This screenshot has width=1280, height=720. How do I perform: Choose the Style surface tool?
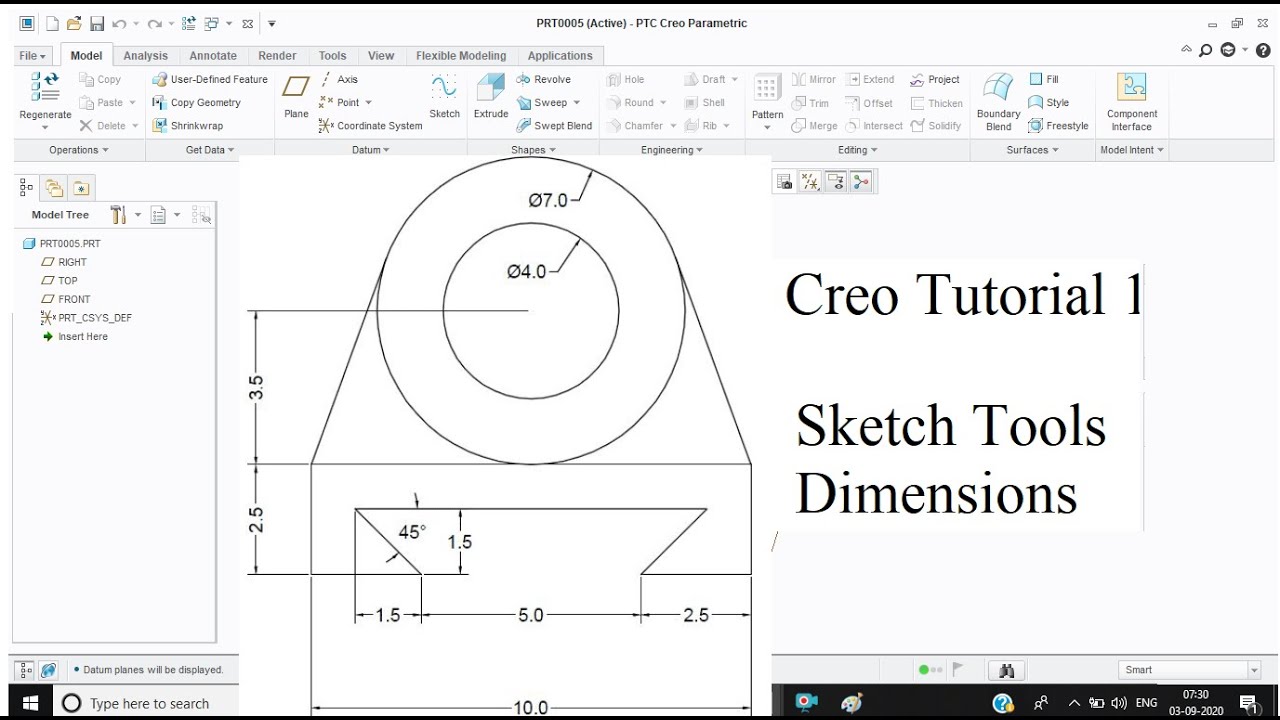(1049, 102)
